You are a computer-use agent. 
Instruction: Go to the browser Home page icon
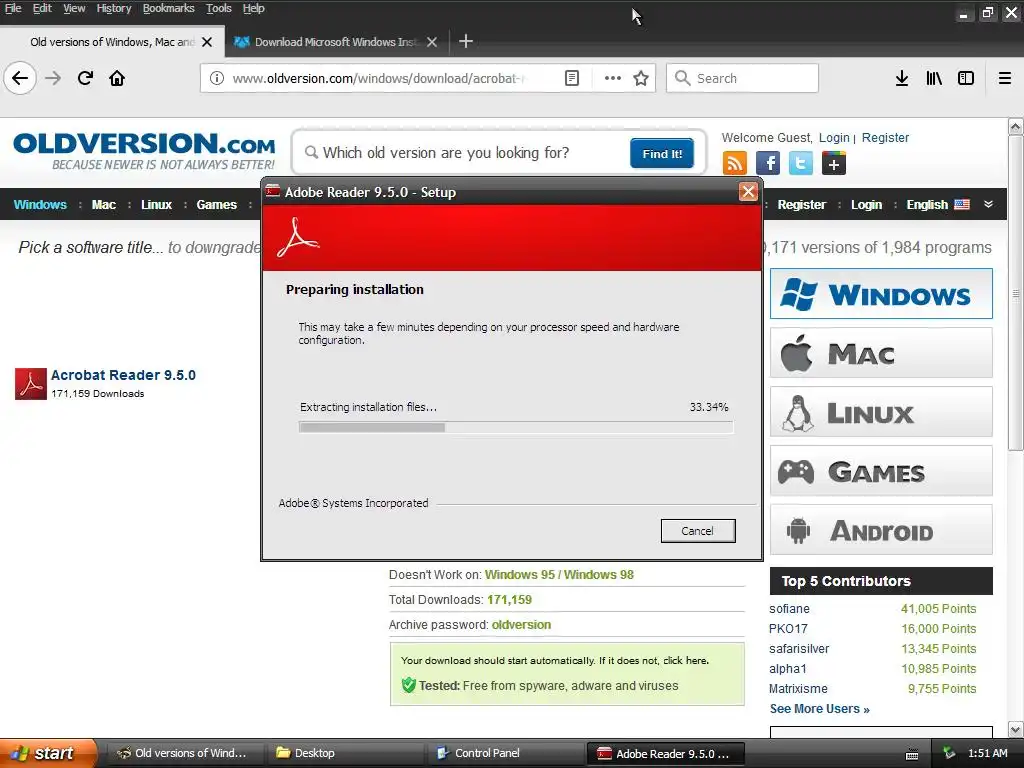tap(117, 78)
